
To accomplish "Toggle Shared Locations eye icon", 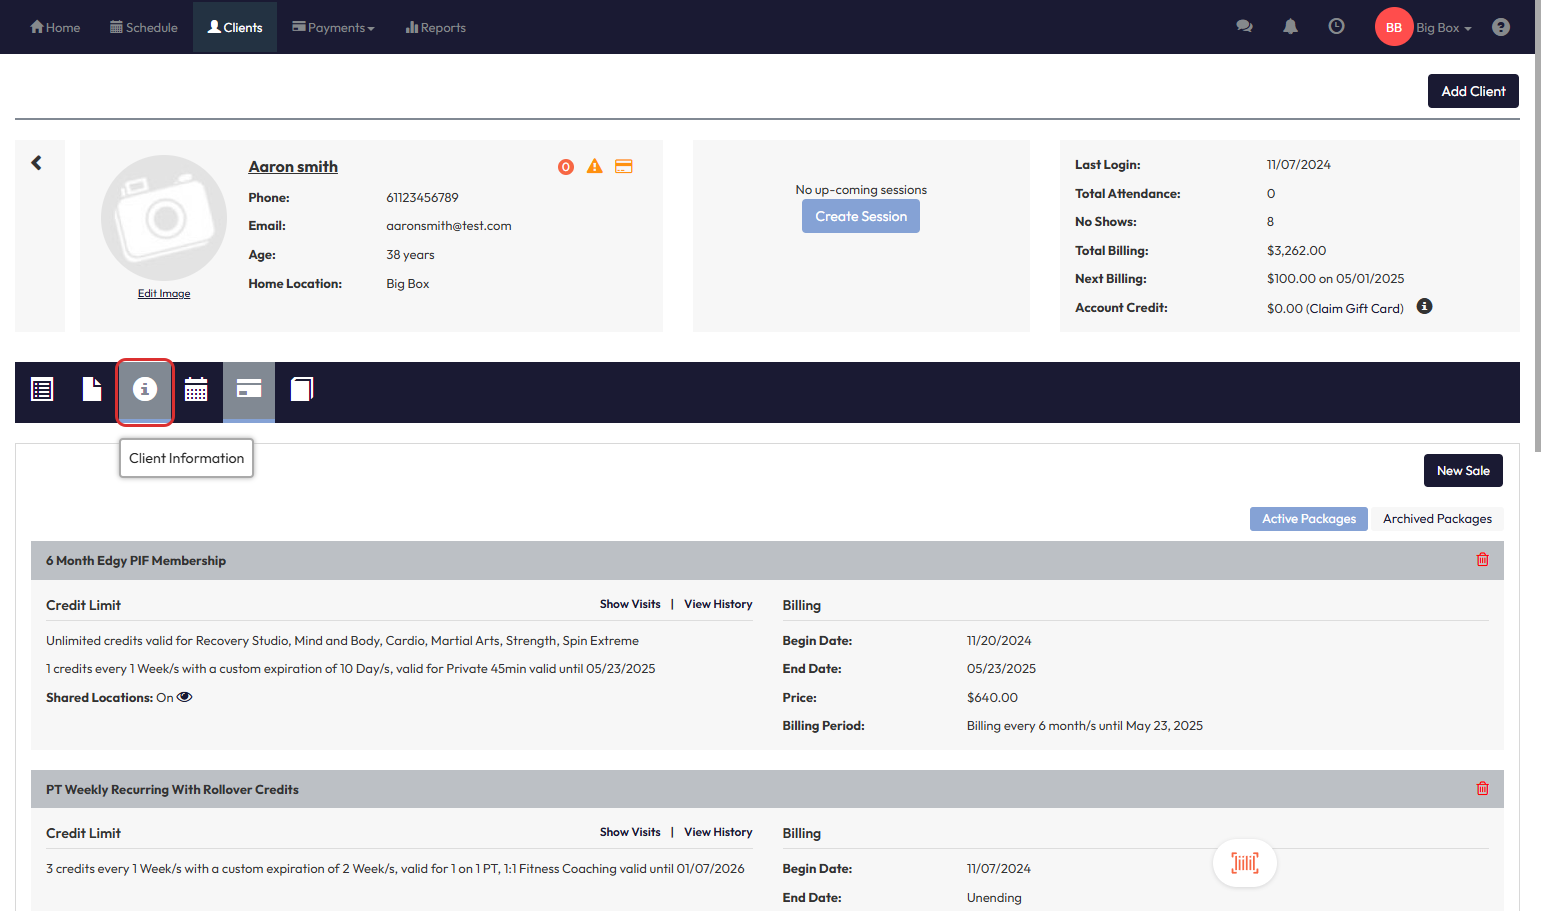I will point(185,697).
